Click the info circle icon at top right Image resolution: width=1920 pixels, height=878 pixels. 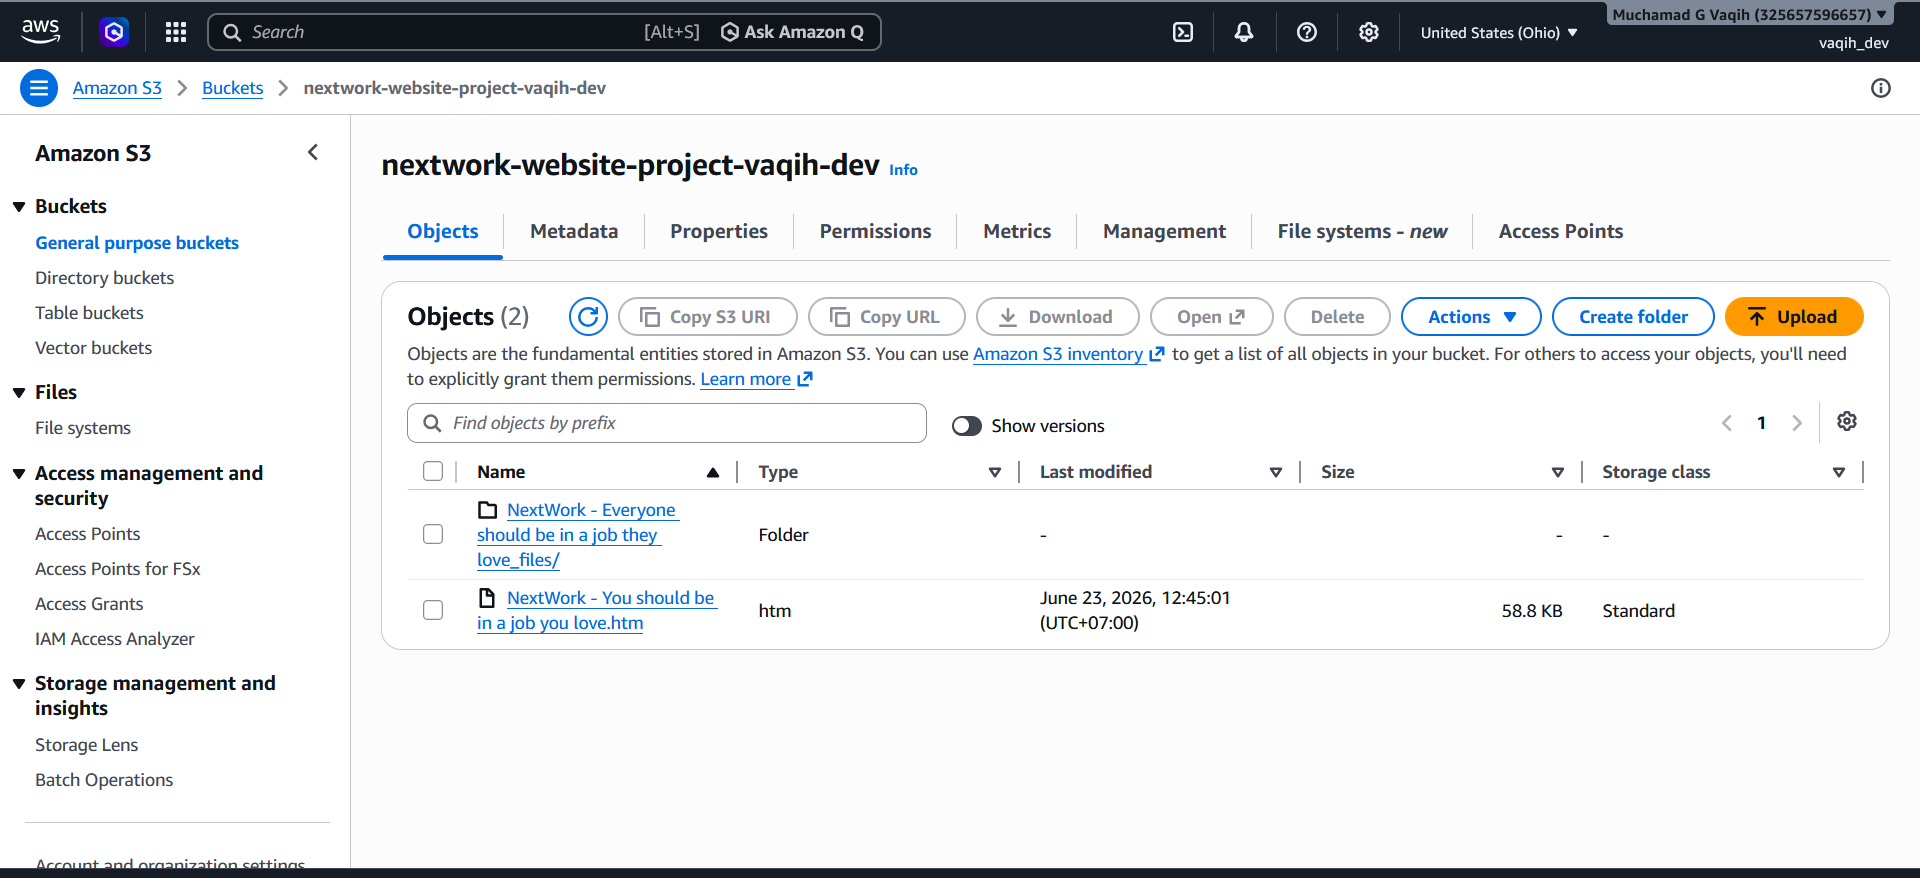1880,88
